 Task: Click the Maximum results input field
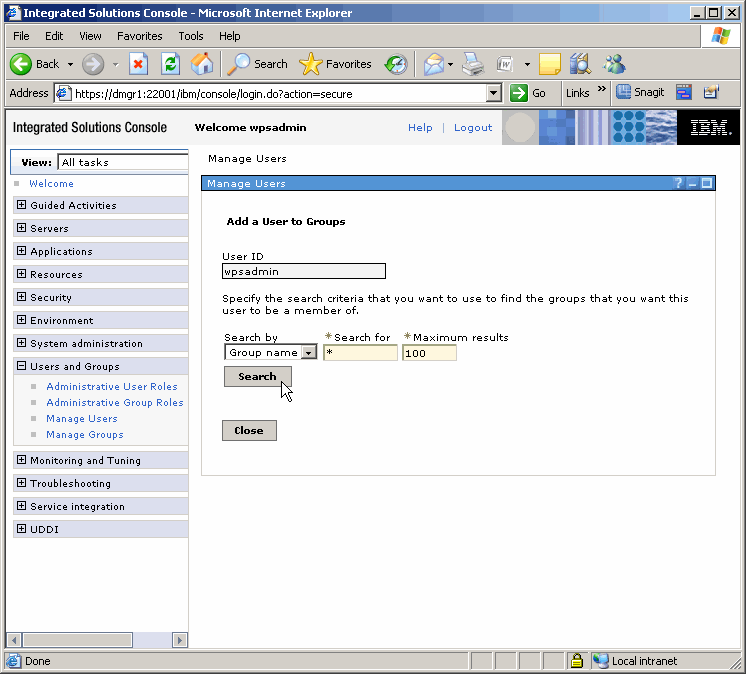(x=429, y=353)
